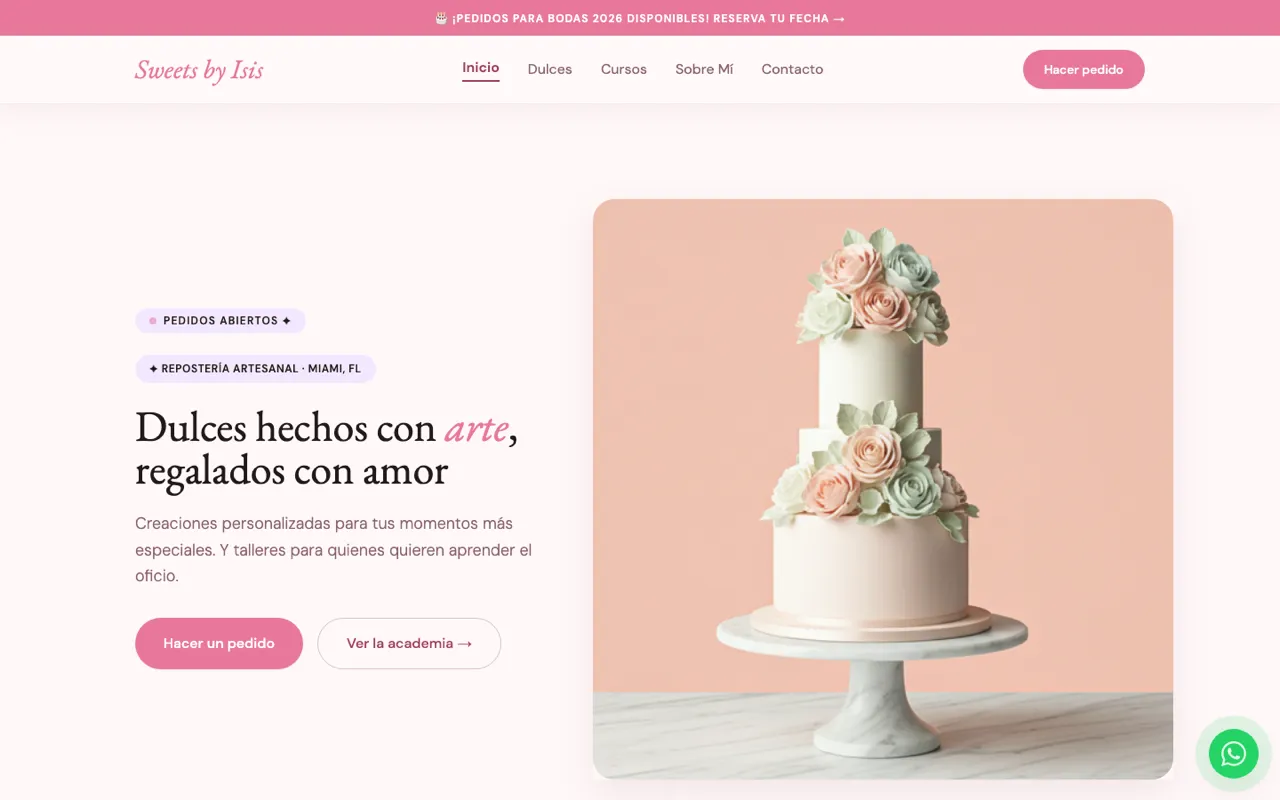This screenshot has width=1280, height=800.
Task: Open the Sobre Mí section
Action: [704, 69]
